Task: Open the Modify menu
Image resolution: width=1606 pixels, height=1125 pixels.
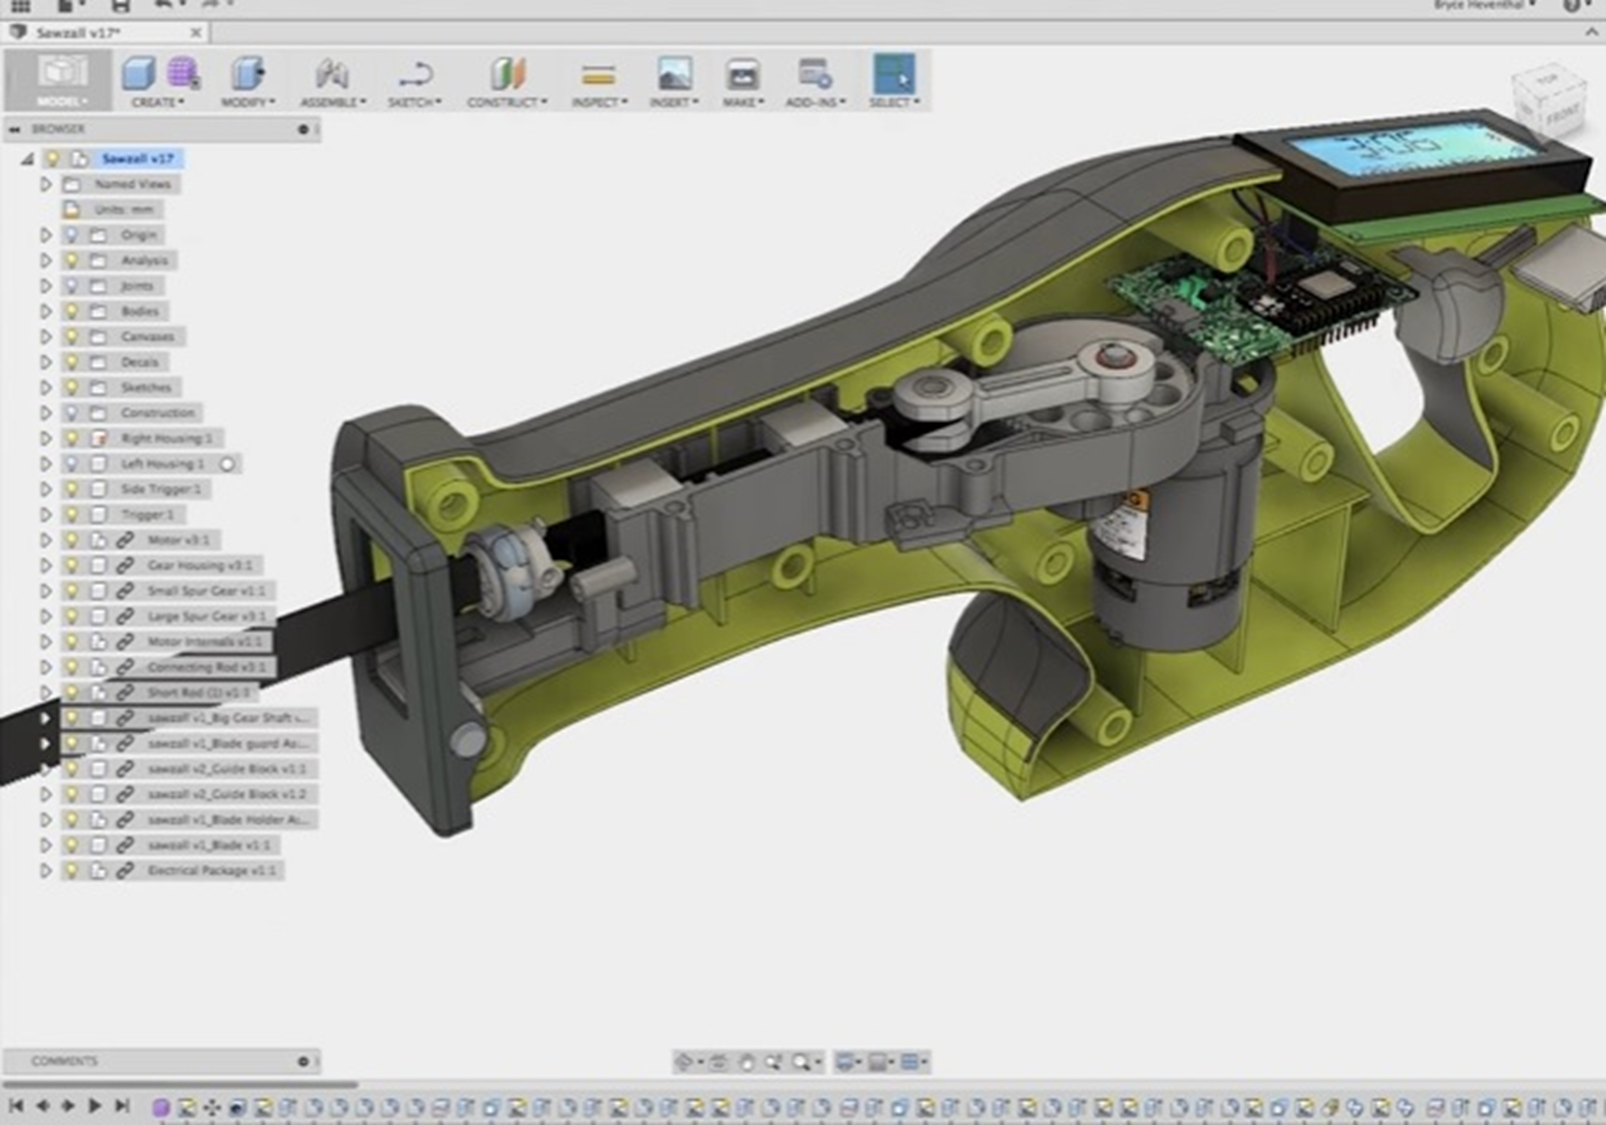Action: (x=248, y=102)
